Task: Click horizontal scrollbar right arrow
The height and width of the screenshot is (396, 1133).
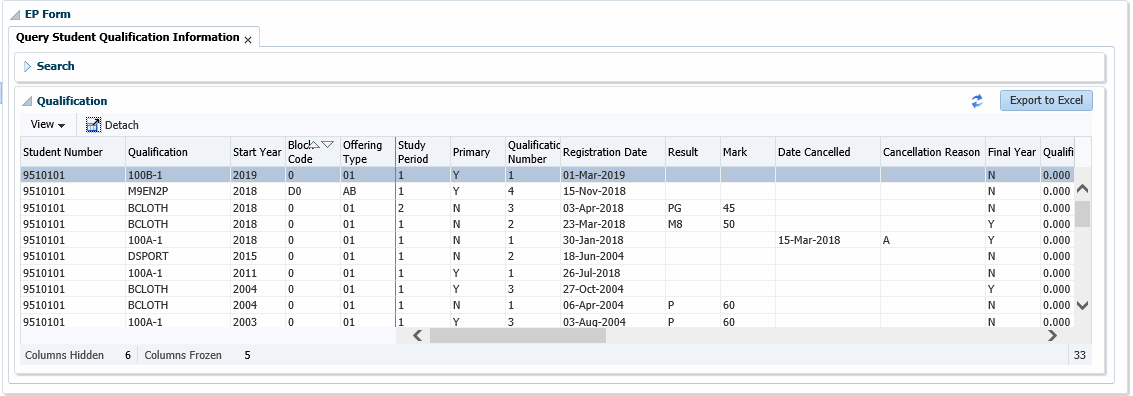Action: pos(1052,335)
